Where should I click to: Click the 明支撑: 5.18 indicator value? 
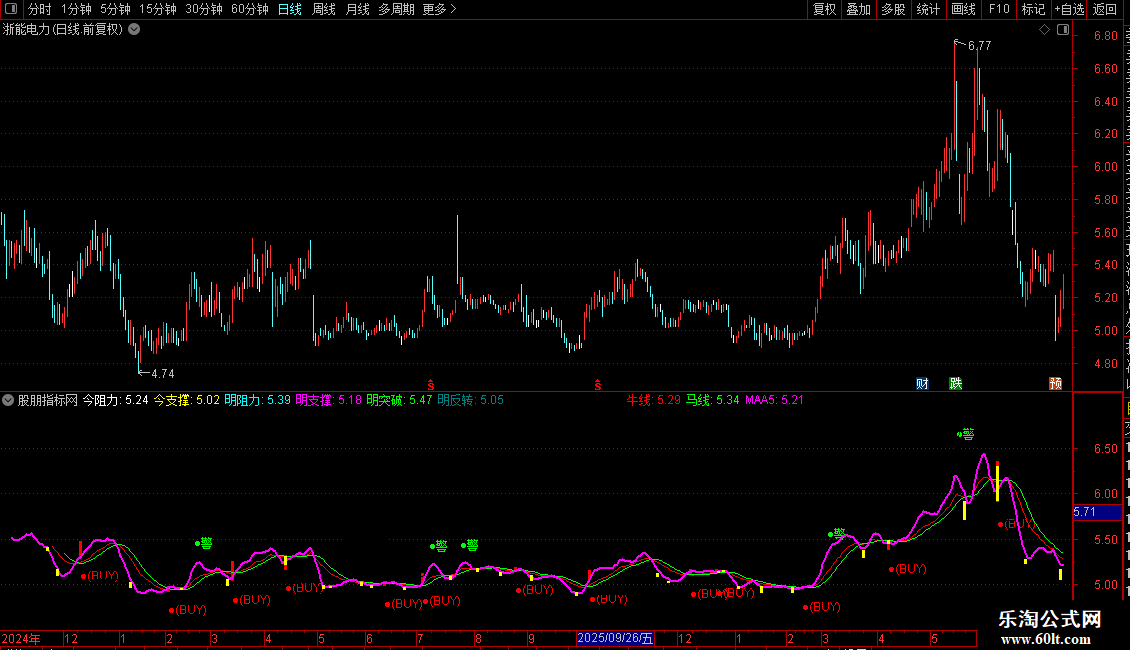coord(329,400)
